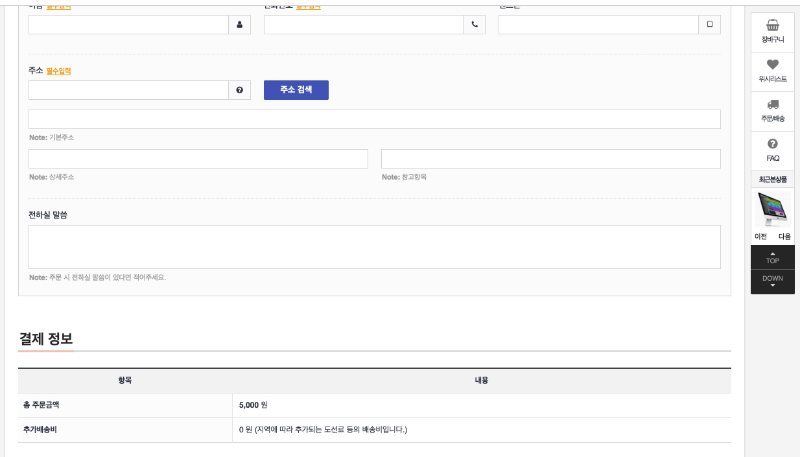Click the 결제 정보 section heading

coord(46,339)
